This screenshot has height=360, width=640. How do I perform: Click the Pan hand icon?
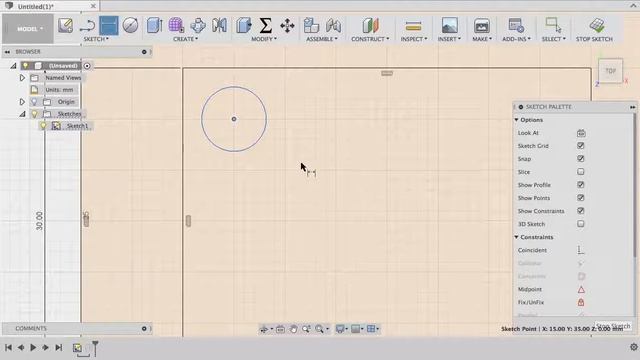[x=293, y=329]
